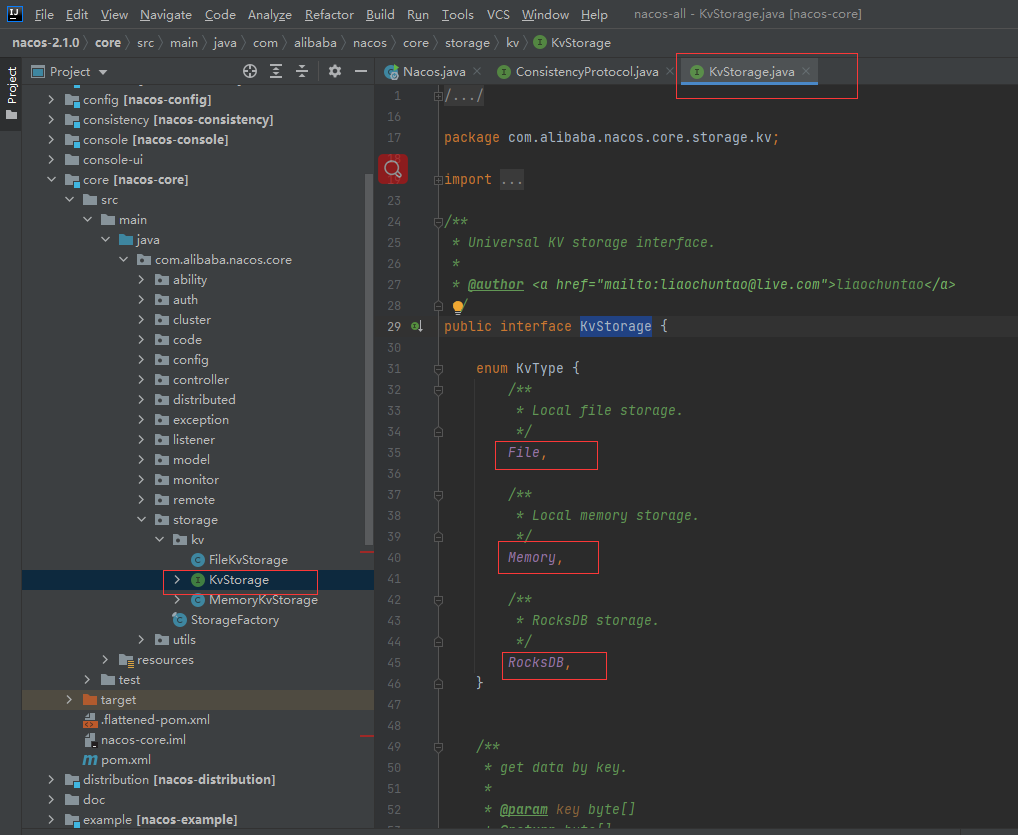Open the Refactor menu

click(x=329, y=14)
